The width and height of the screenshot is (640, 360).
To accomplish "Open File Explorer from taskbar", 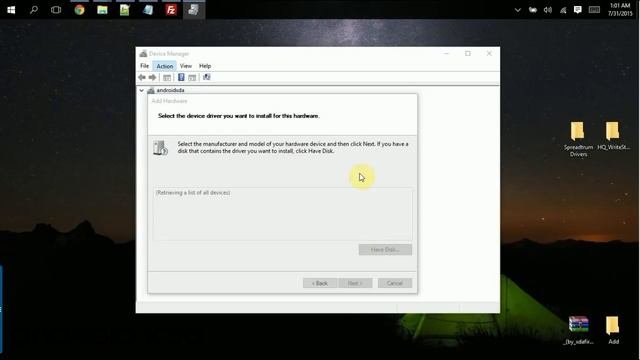I will point(102,10).
